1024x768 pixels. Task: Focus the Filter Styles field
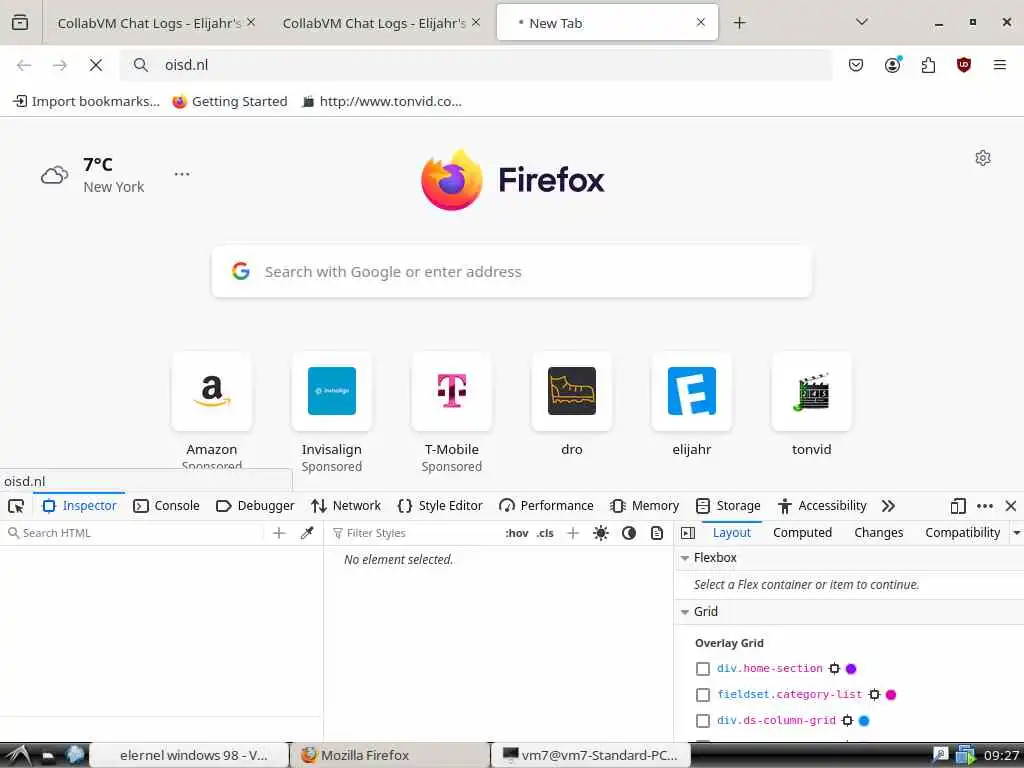413,533
